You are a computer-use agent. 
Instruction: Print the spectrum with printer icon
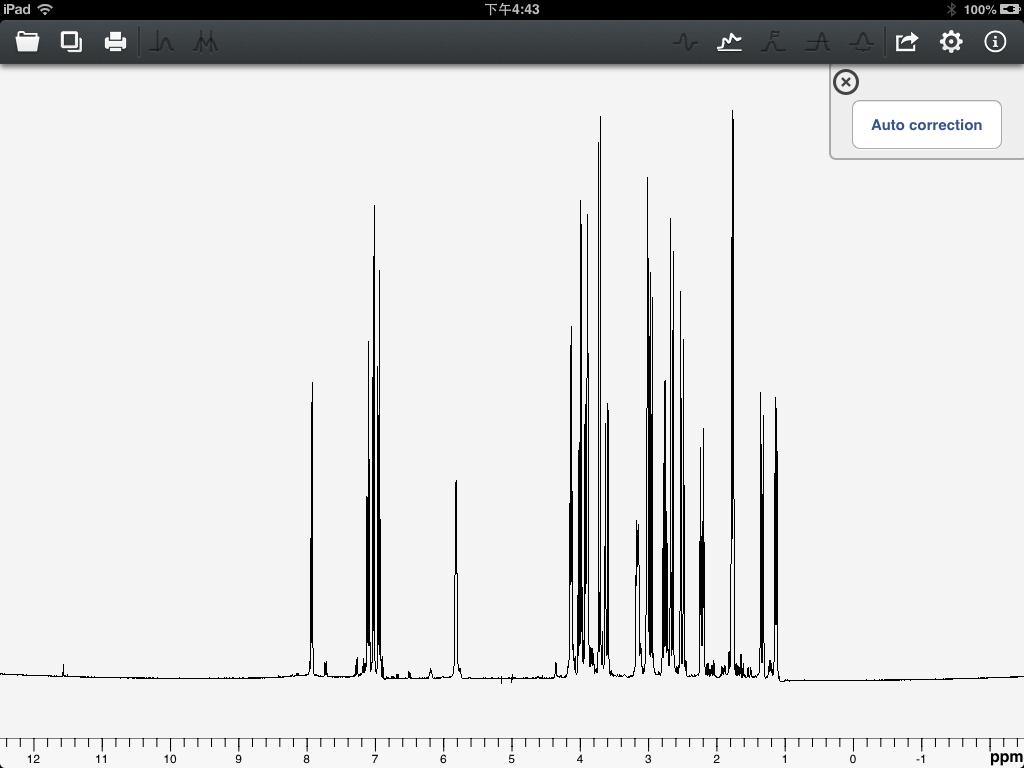tap(116, 42)
